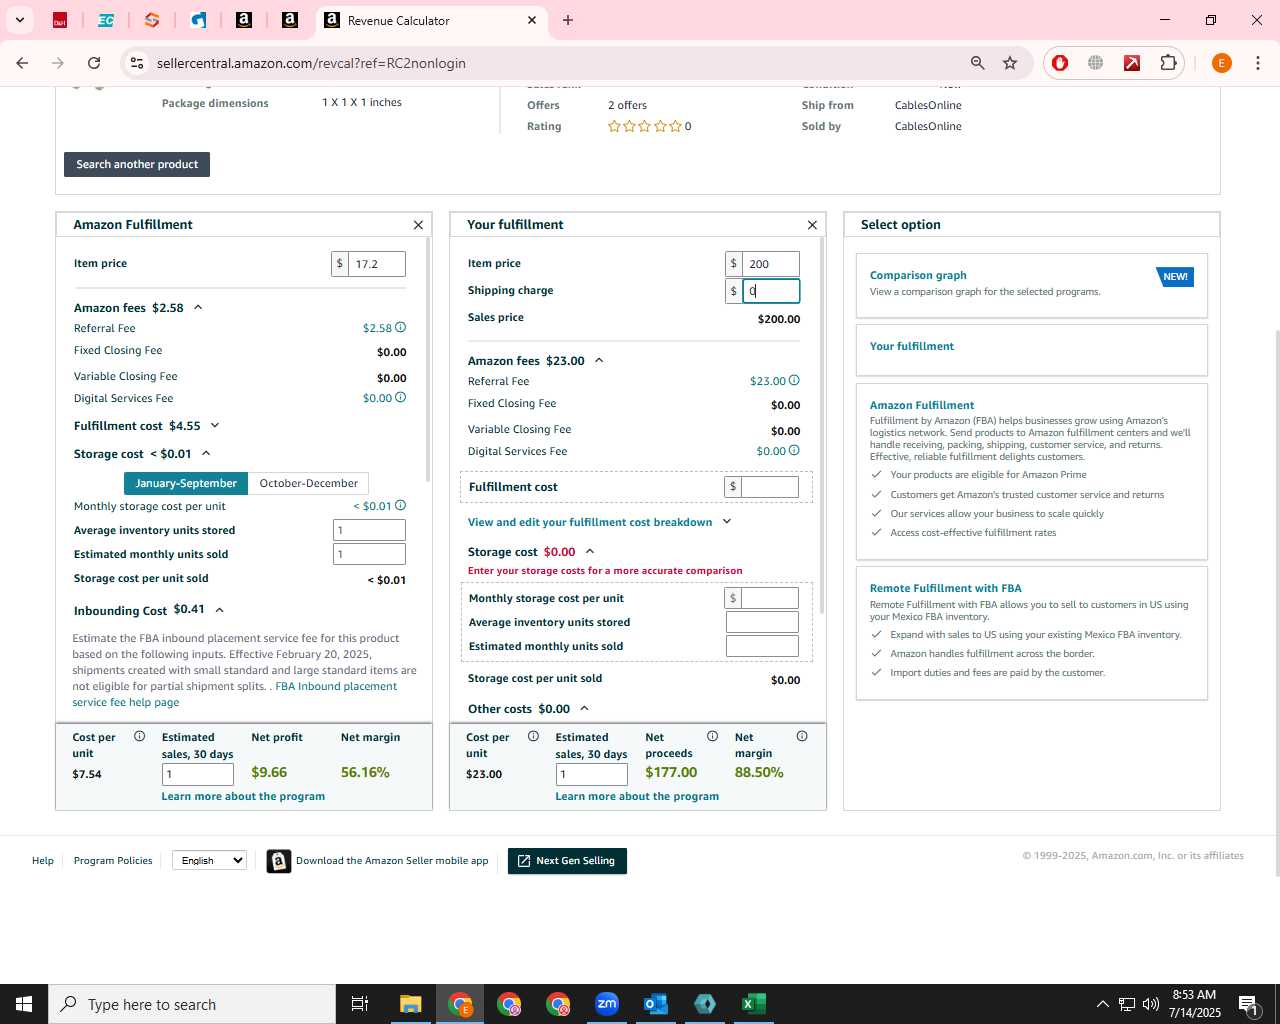Select January-September storage period
1280x1024 pixels.
click(186, 483)
